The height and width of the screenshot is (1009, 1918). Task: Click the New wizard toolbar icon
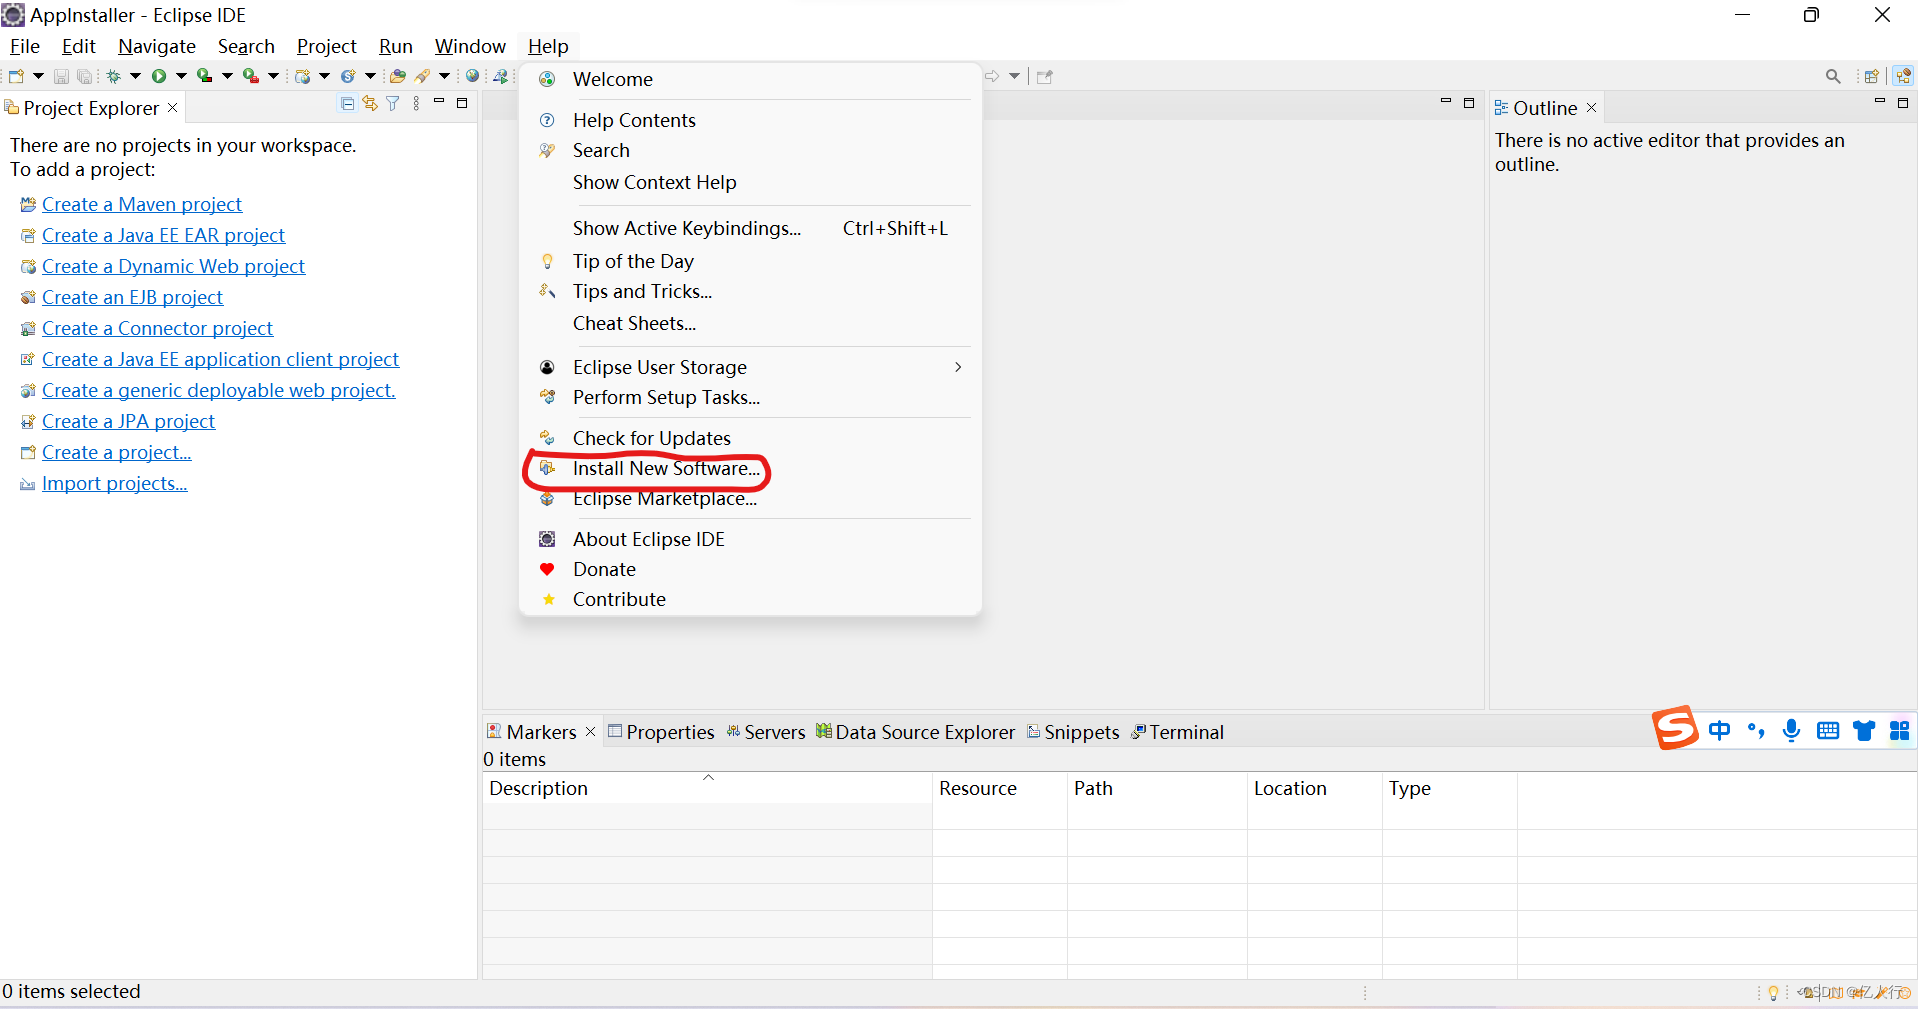[16, 76]
